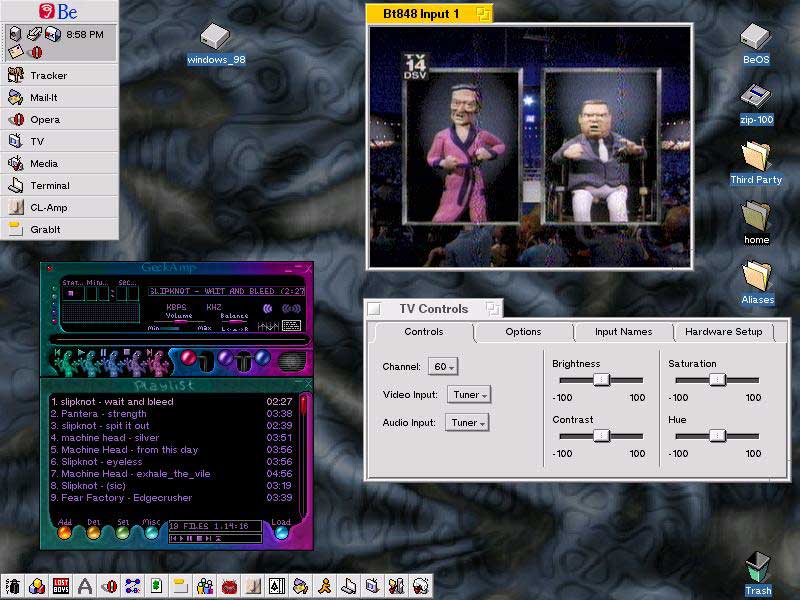The width and height of the screenshot is (800, 600).
Task: Select GrabIt in the Deskbar
Action: [x=59, y=229]
